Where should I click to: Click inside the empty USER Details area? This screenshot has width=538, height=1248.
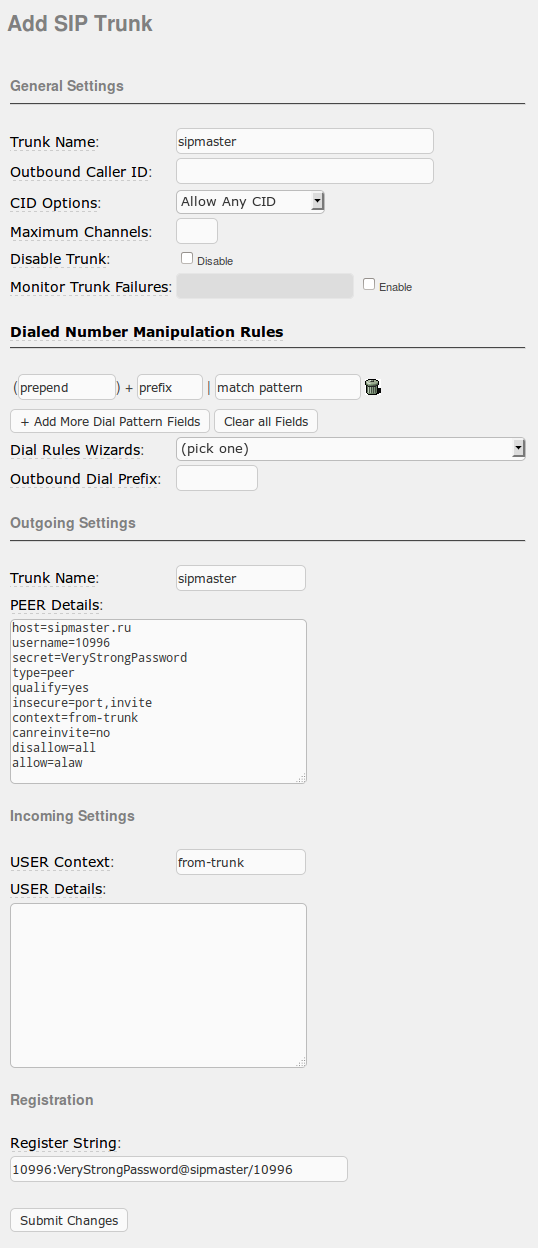click(158, 985)
